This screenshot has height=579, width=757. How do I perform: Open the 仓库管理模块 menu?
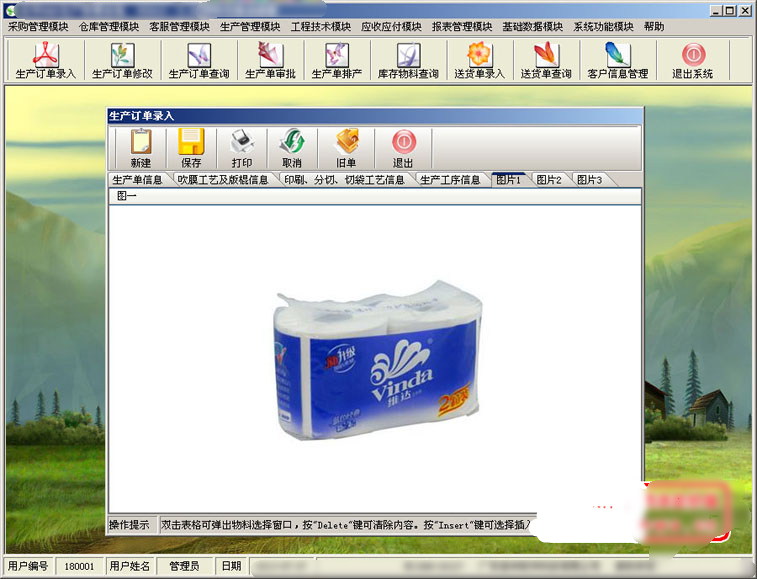click(x=109, y=27)
